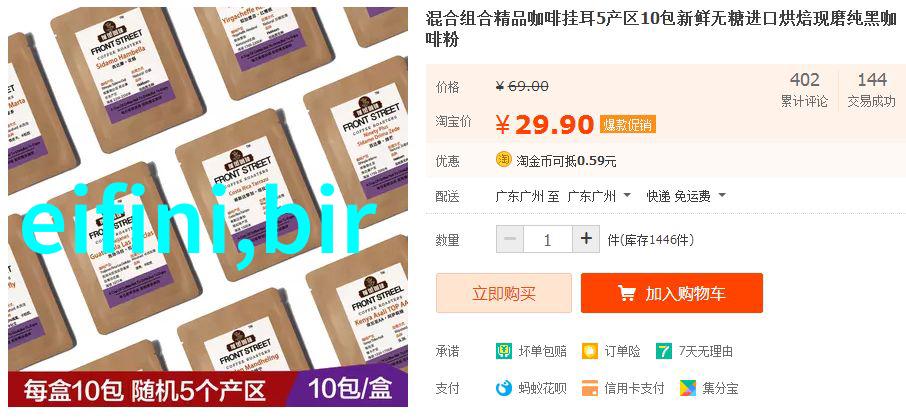Open the 144 交易成功 transactions link
This screenshot has width=906, height=419.
(x=871, y=90)
